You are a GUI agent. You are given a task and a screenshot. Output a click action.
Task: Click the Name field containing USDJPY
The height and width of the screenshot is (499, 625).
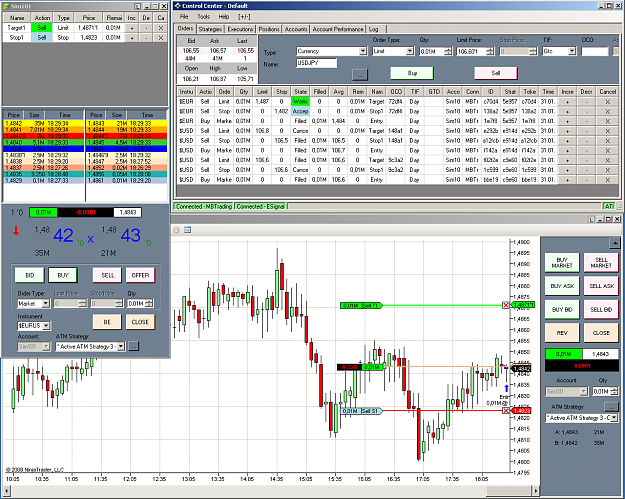316,63
